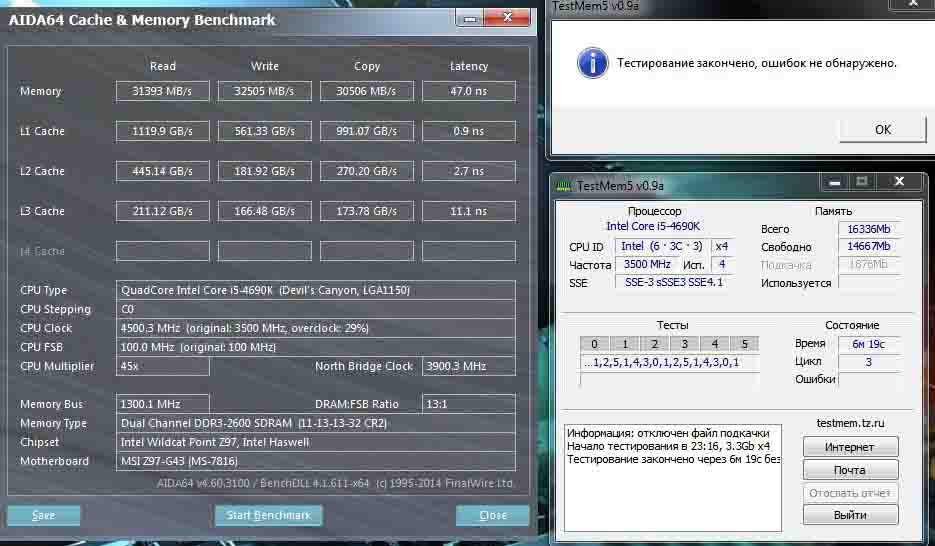Minimize the TestMem5 main window
The width and height of the screenshot is (935, 546).
click(835, 182)
